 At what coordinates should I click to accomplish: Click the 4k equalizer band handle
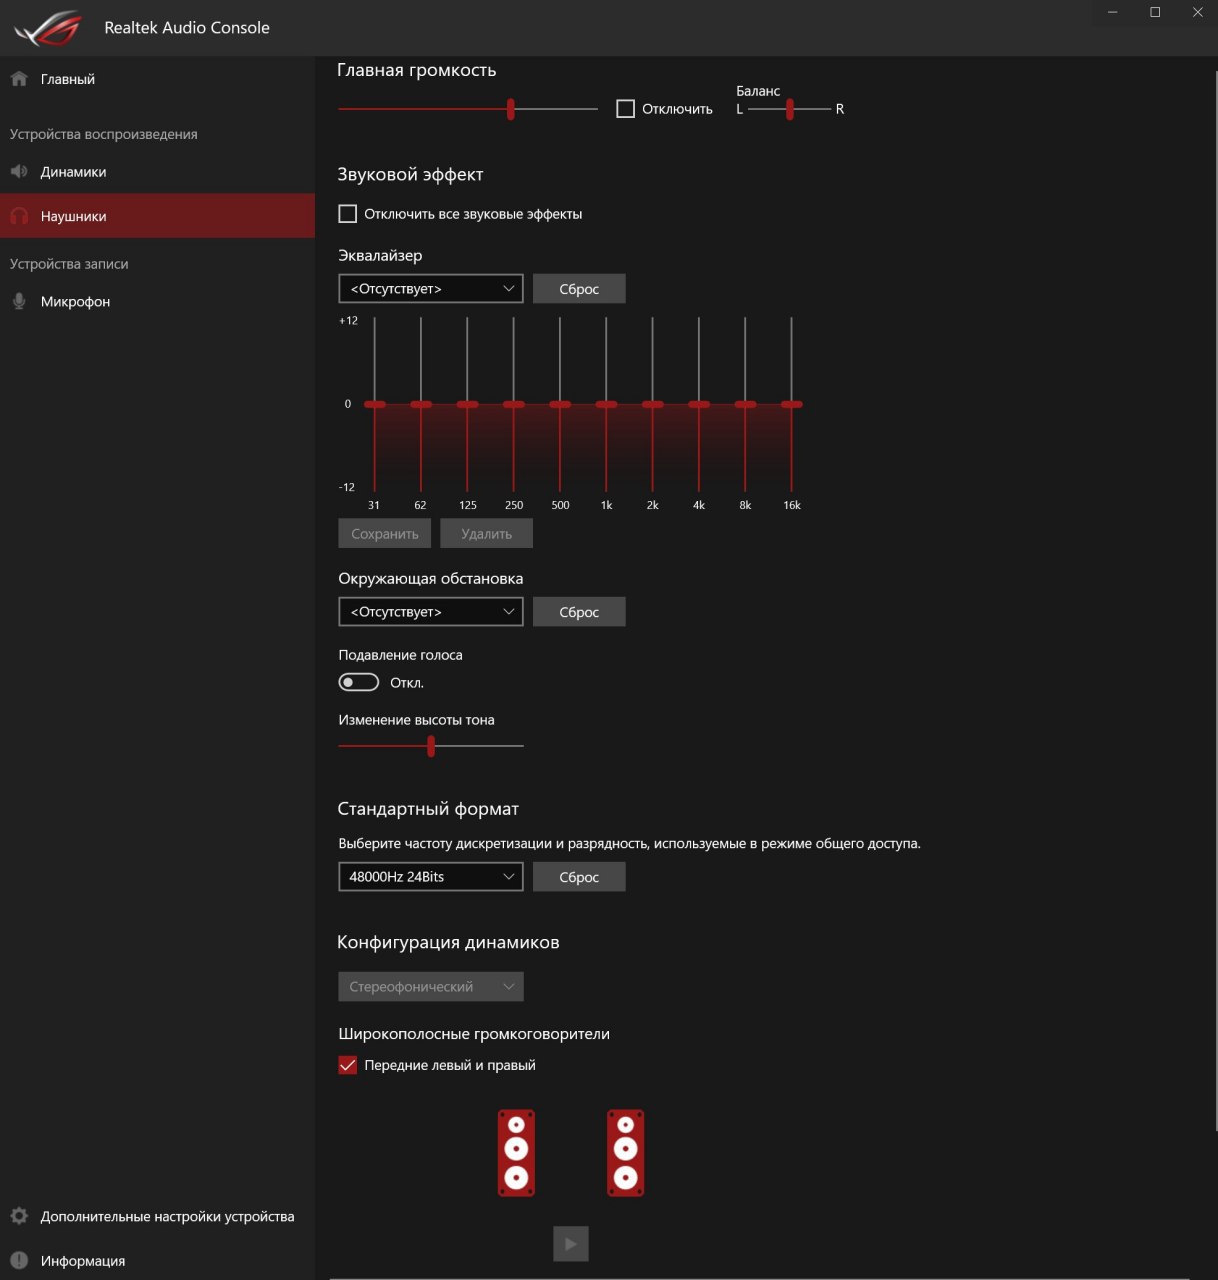point(699,404)
